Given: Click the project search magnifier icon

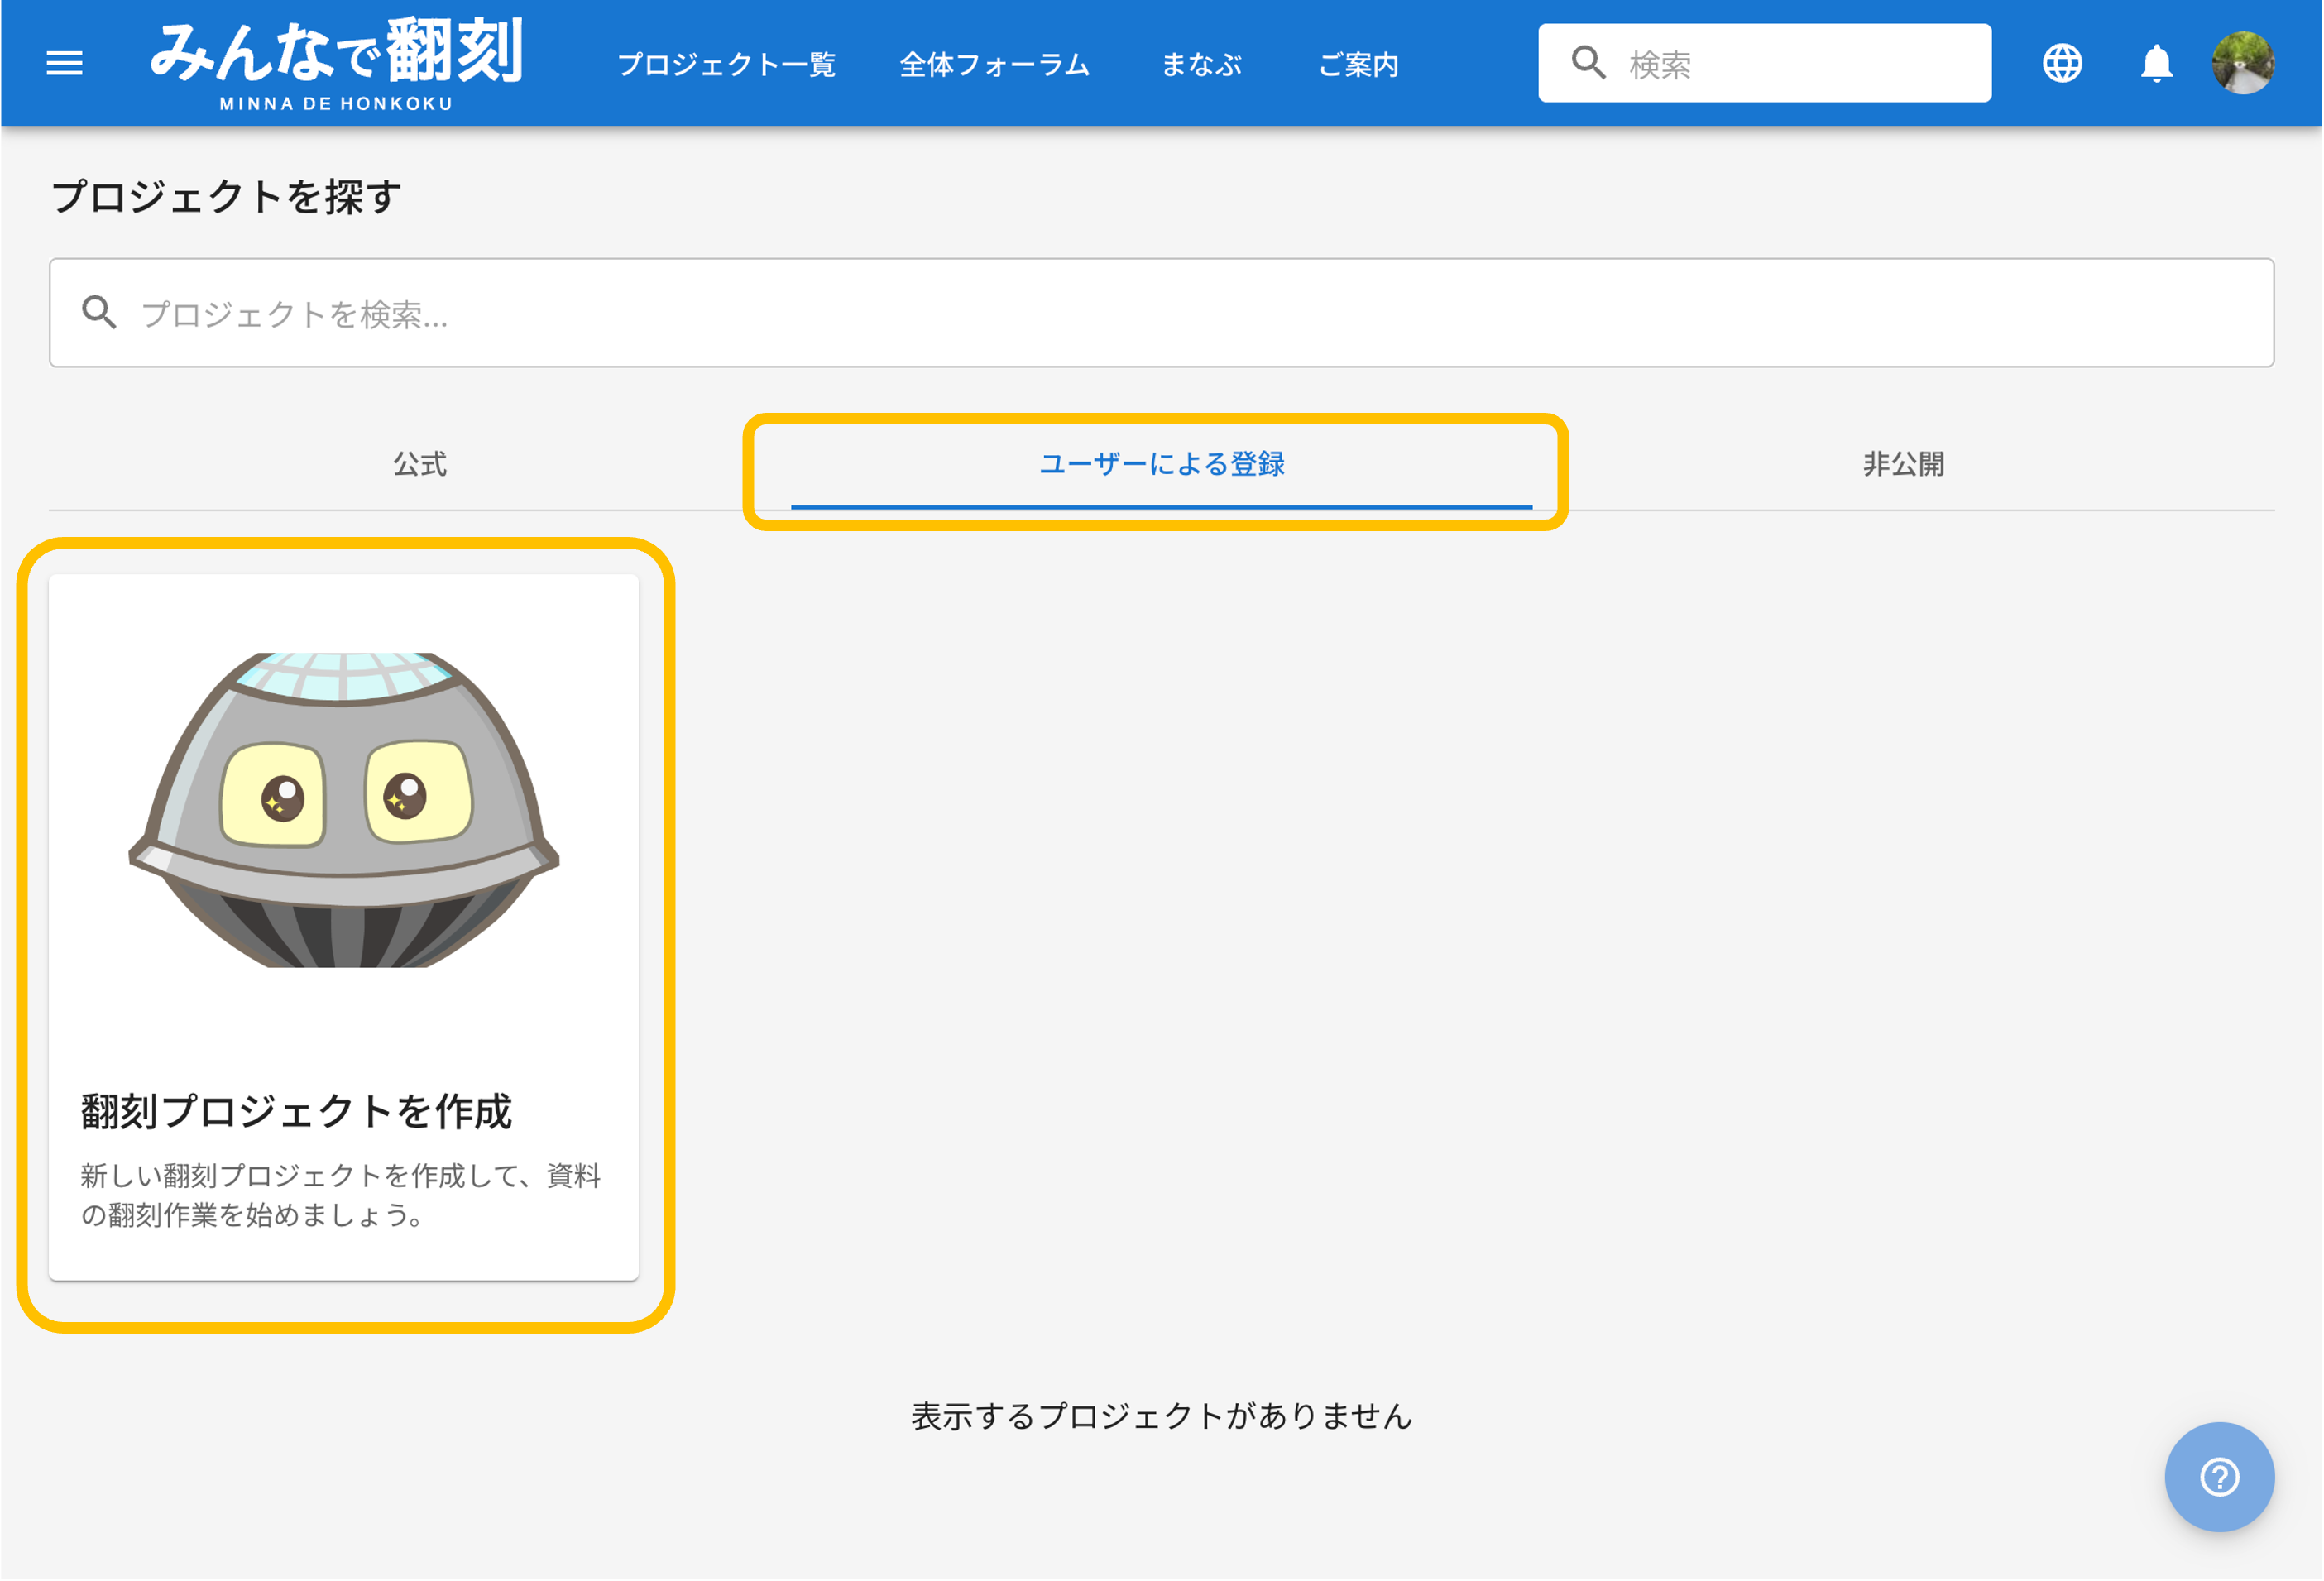Looking at the screenshot, I should (99, 313).
